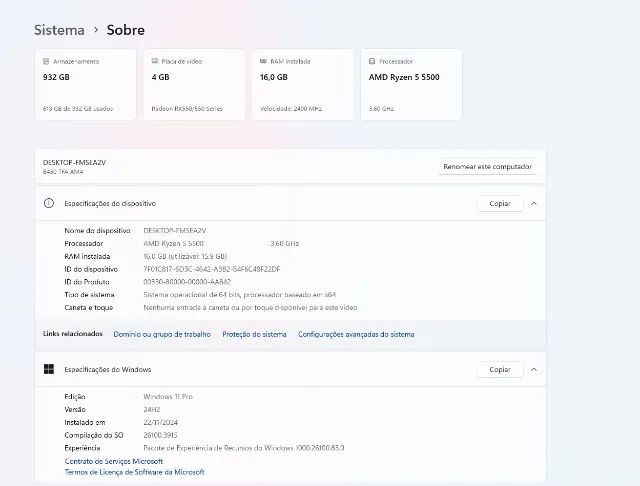Select 3.60 GHz in Processador row
Screen dimensions: 640x486
284,244
